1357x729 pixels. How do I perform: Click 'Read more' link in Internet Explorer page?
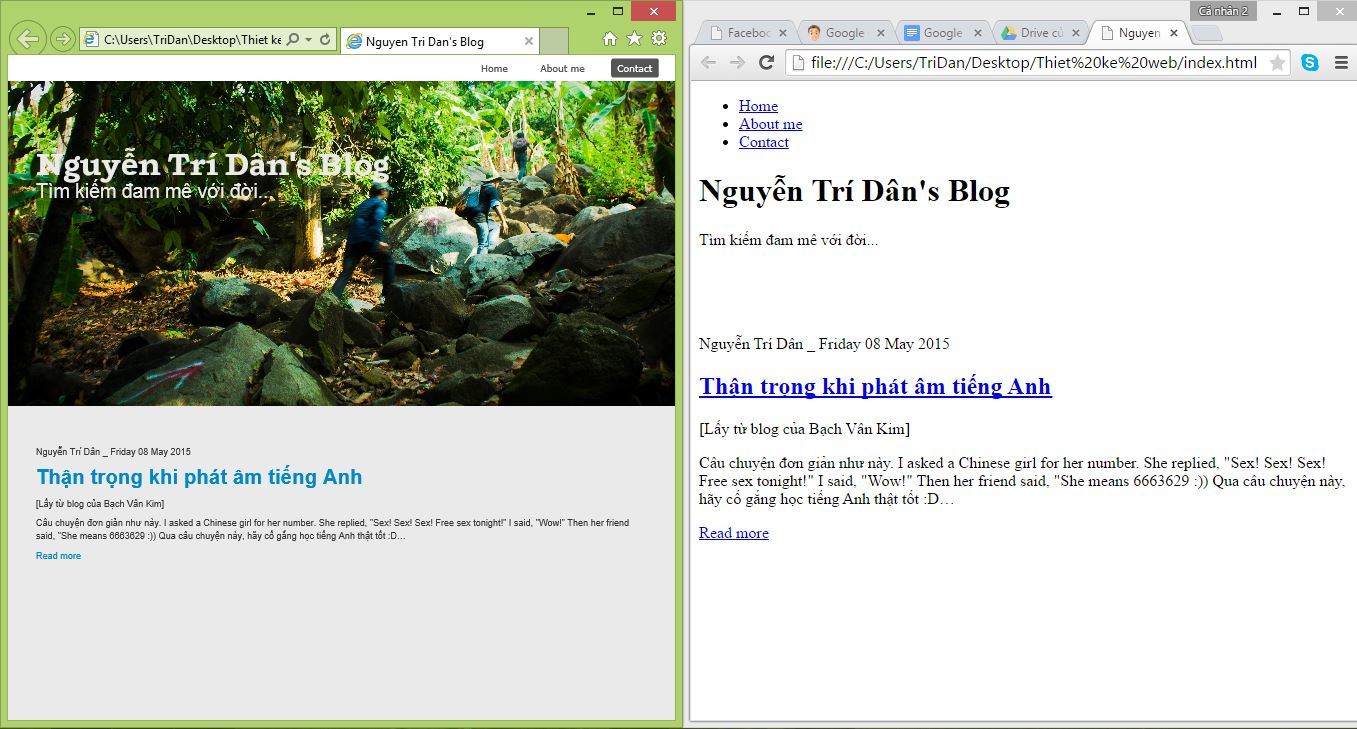(x=58, y=556)
